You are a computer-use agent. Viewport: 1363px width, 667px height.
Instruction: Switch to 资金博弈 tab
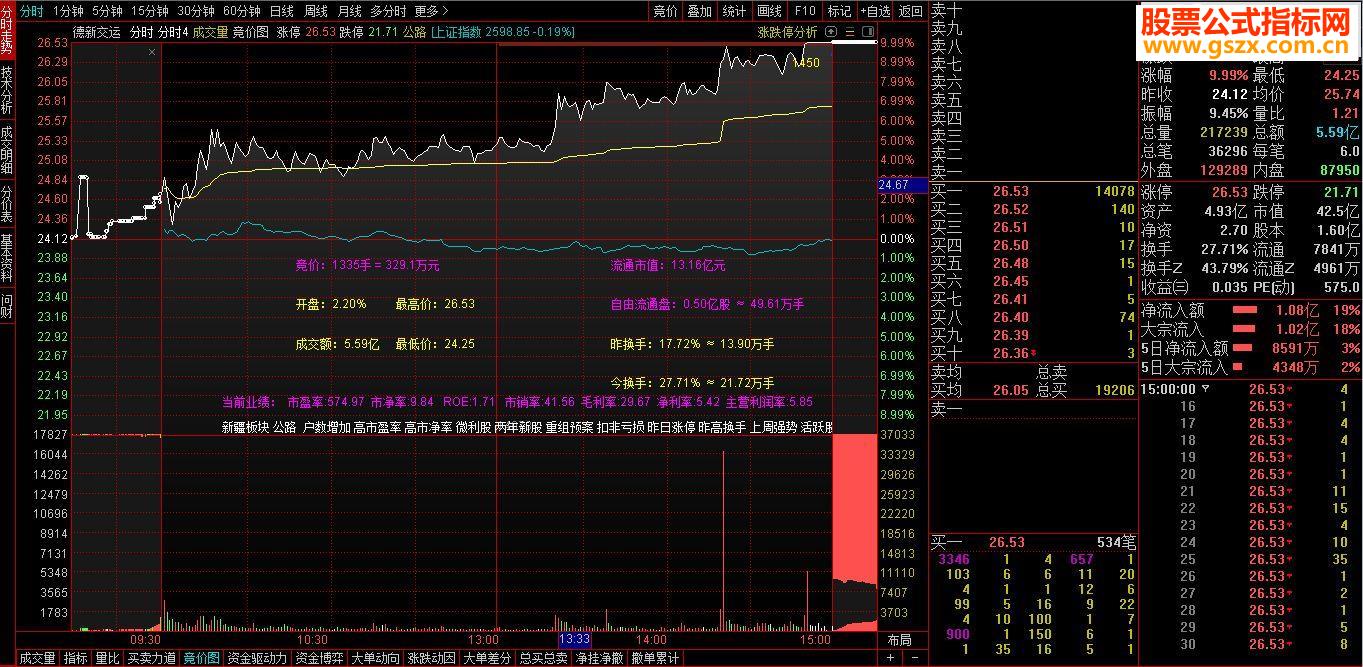pyautogui.click(x=319, y=658)
